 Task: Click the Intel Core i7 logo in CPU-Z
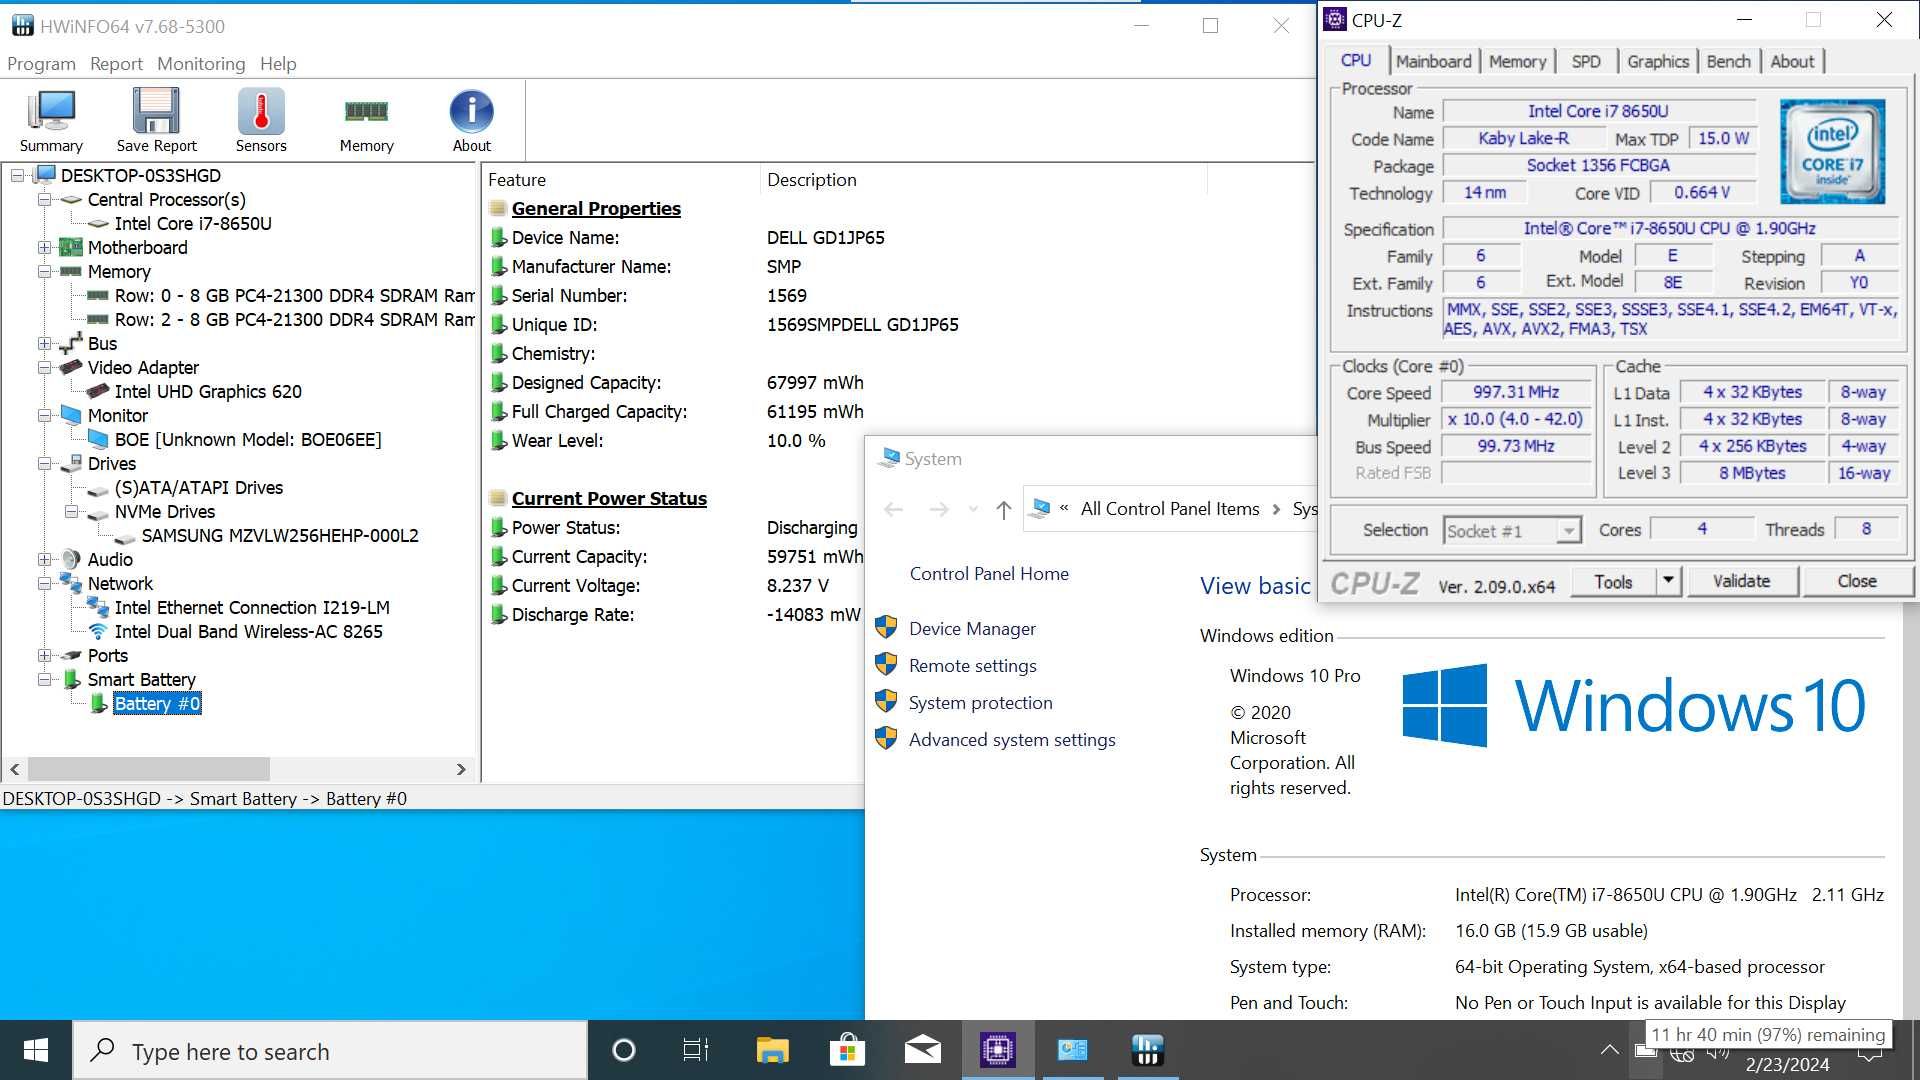[1832, 151]
